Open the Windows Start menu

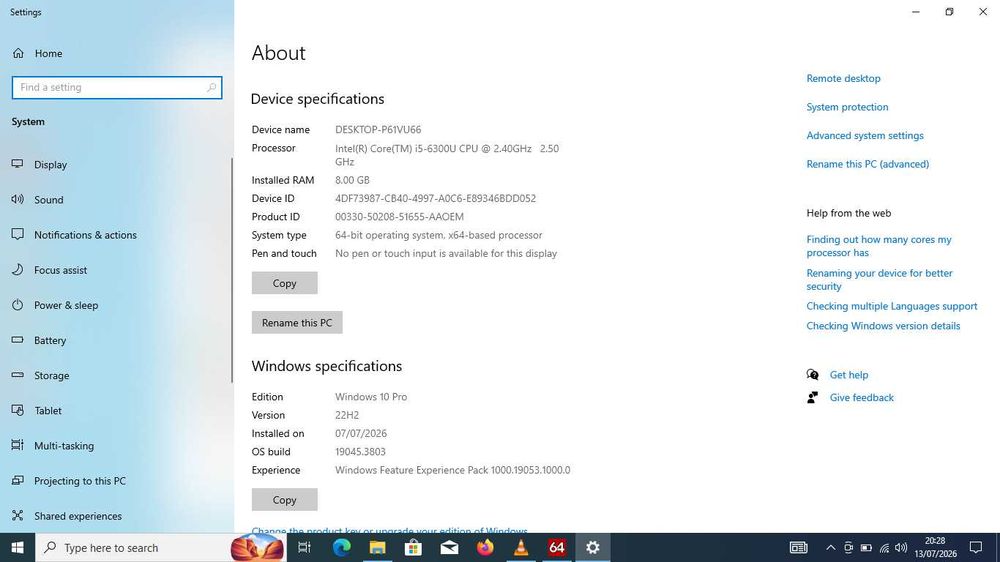pos(17,547)
